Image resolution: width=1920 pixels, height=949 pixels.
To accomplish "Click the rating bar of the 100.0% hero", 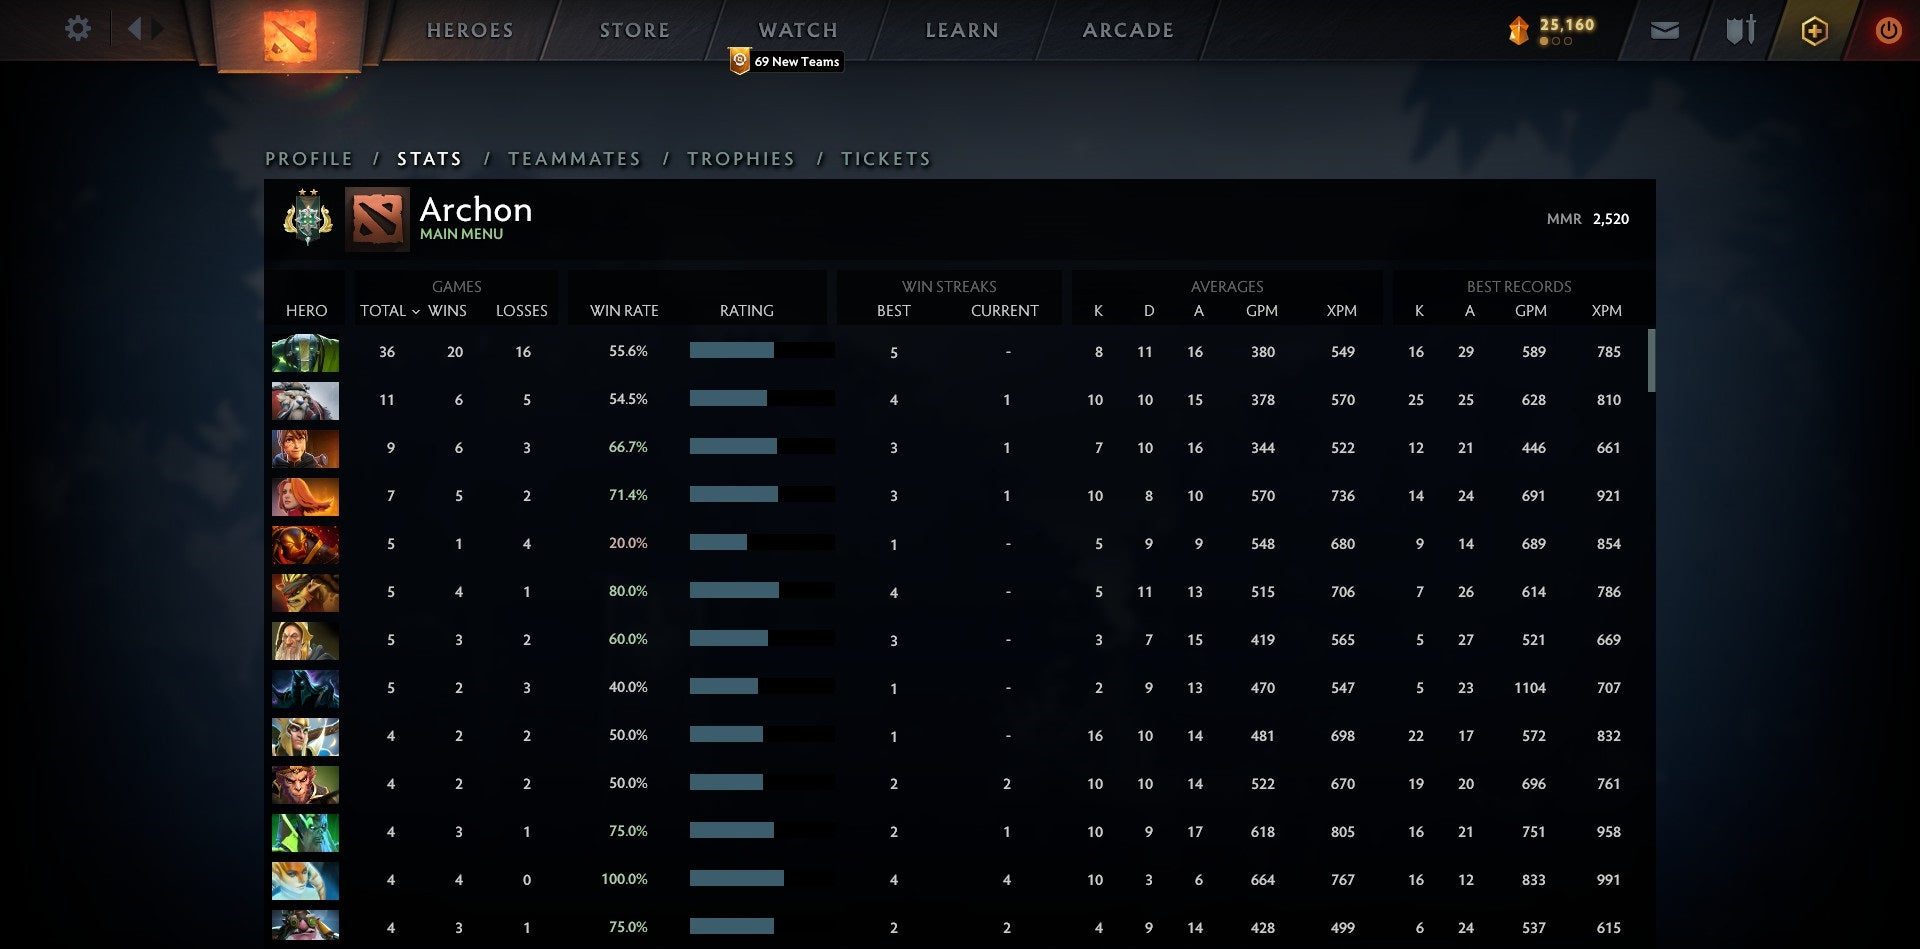I will [x=737, y=879].
